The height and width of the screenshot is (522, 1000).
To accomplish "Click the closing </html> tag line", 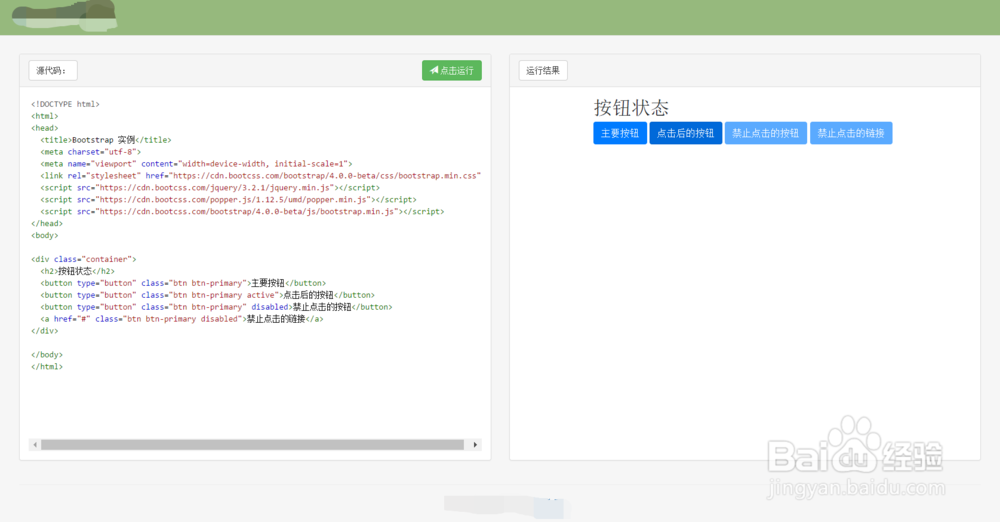I will point(47,367).
